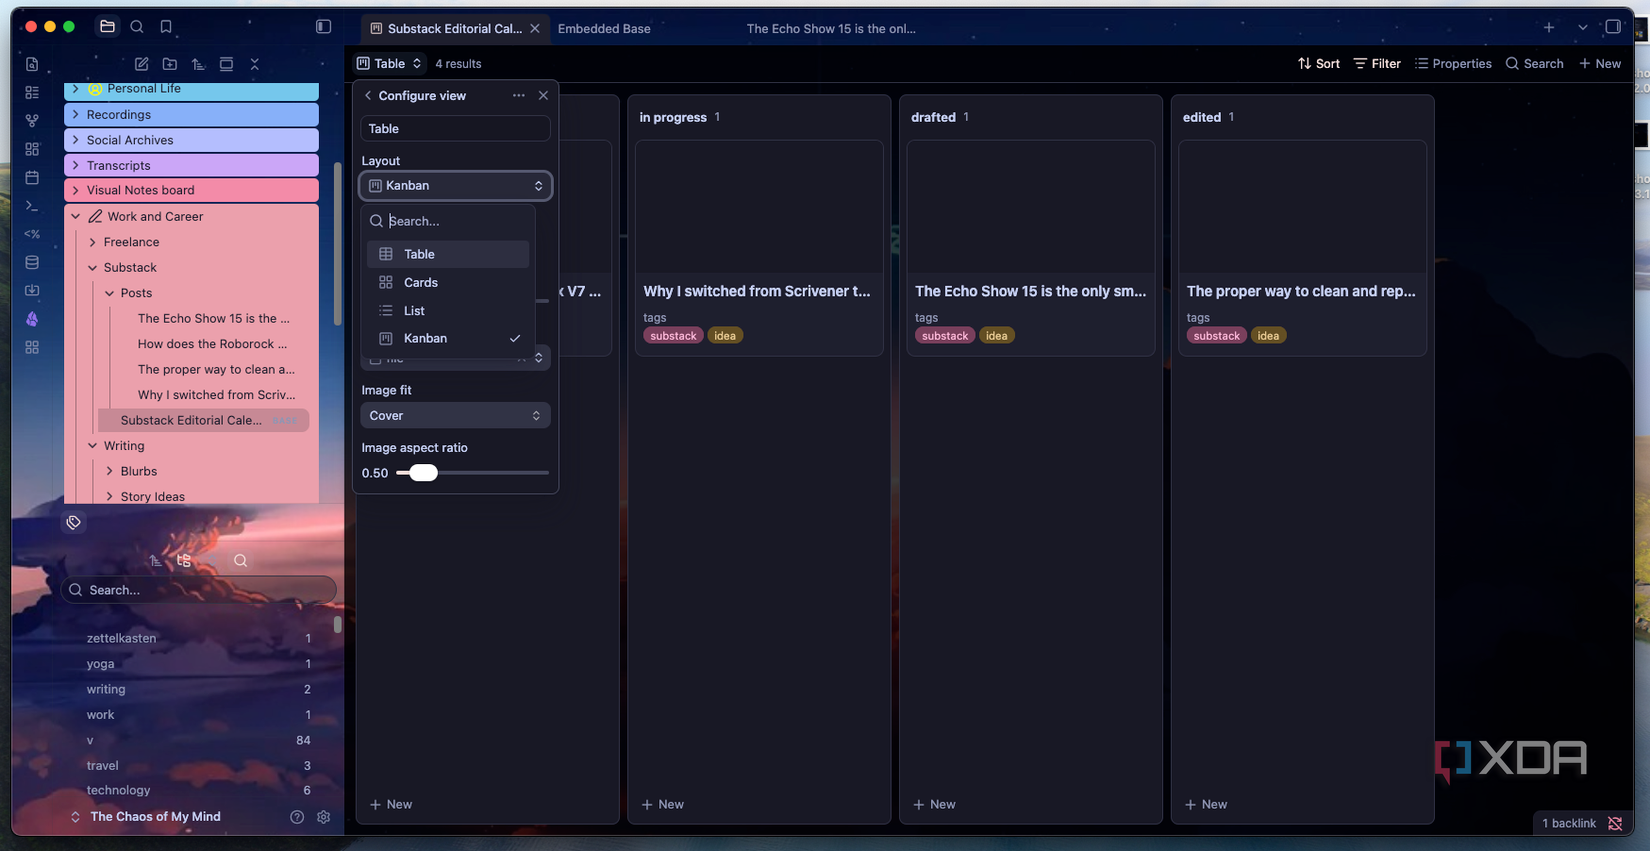Switch to The Echo Show 15 tab
This screenshot has width=1650, height=851.
(x=831, y=29)
